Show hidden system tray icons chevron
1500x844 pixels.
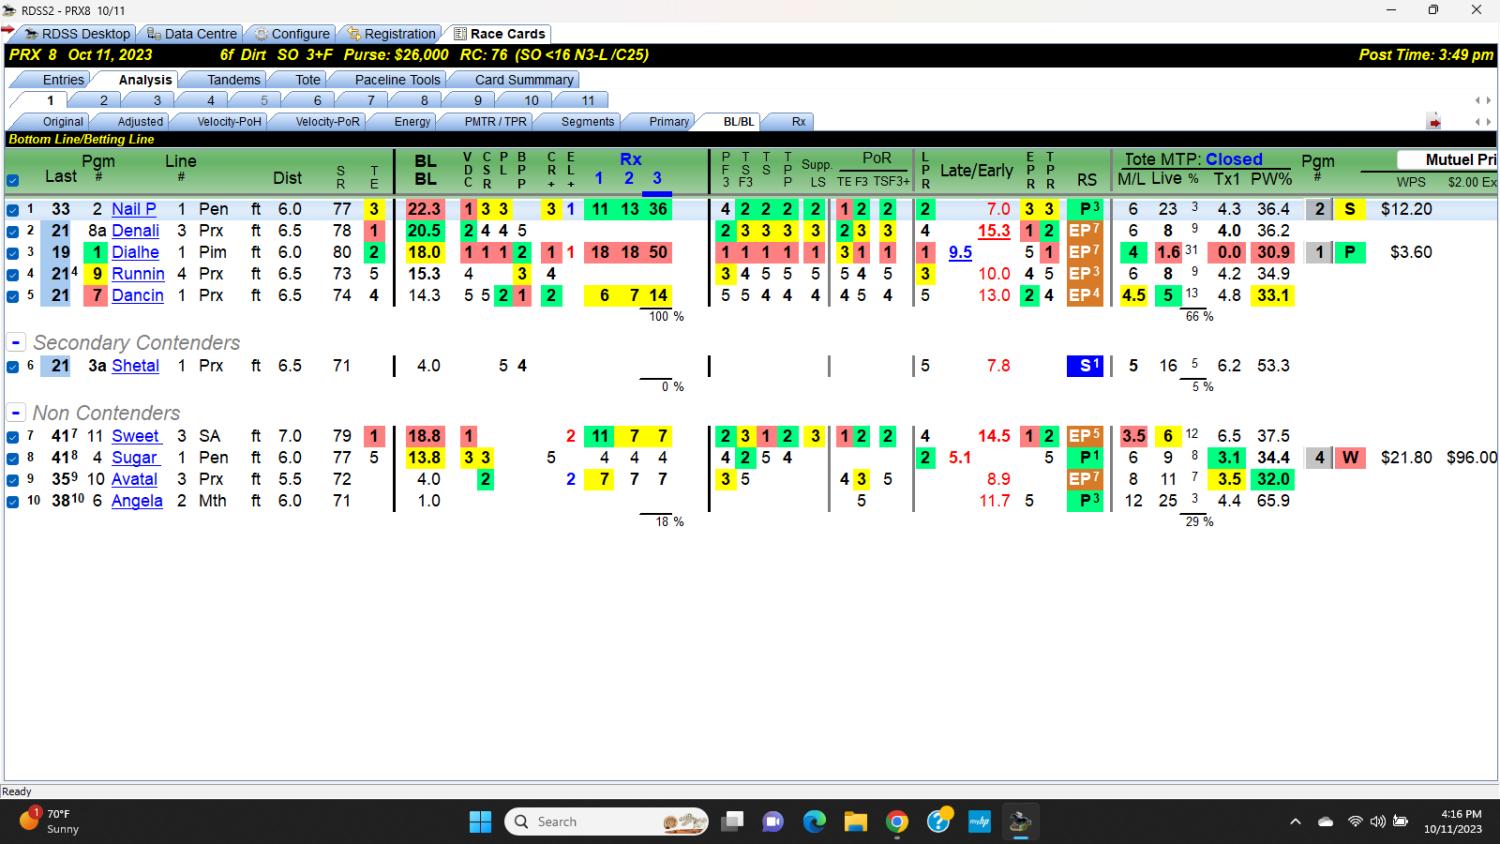click(1295, 822)
